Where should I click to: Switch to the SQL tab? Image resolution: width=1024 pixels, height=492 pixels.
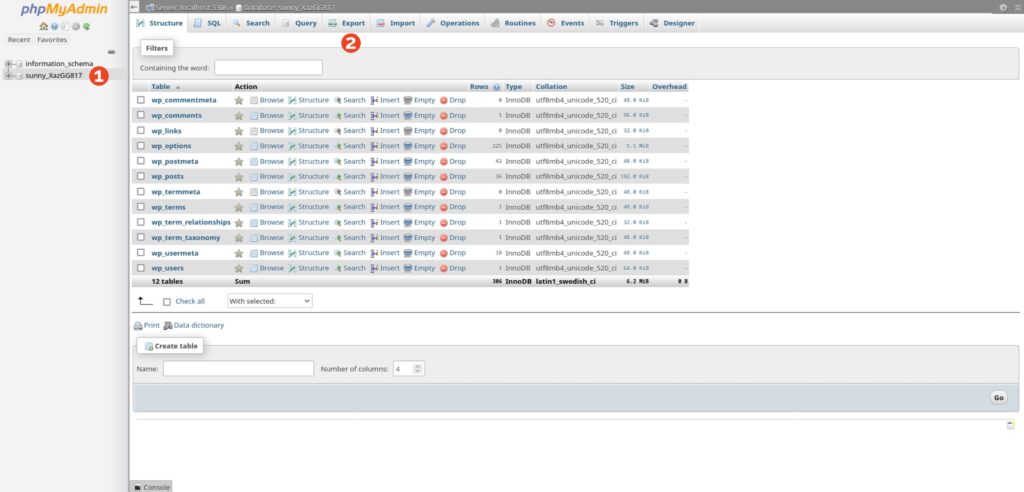click(208, 23)
